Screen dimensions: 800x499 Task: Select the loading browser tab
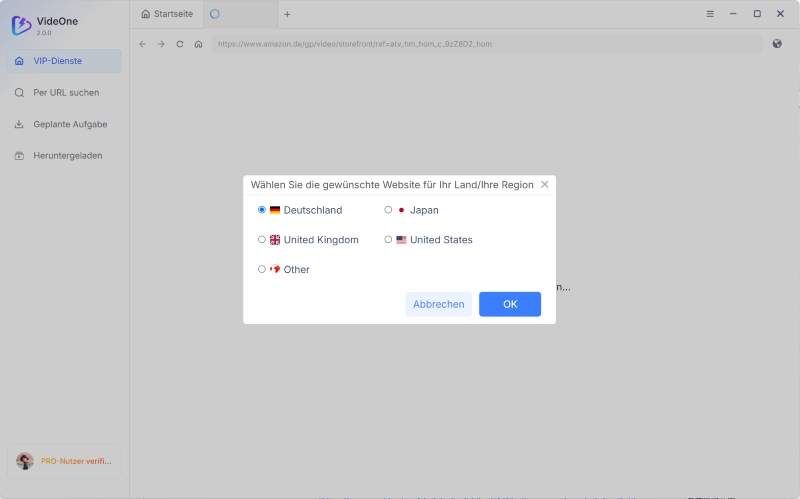coord(240,14)
